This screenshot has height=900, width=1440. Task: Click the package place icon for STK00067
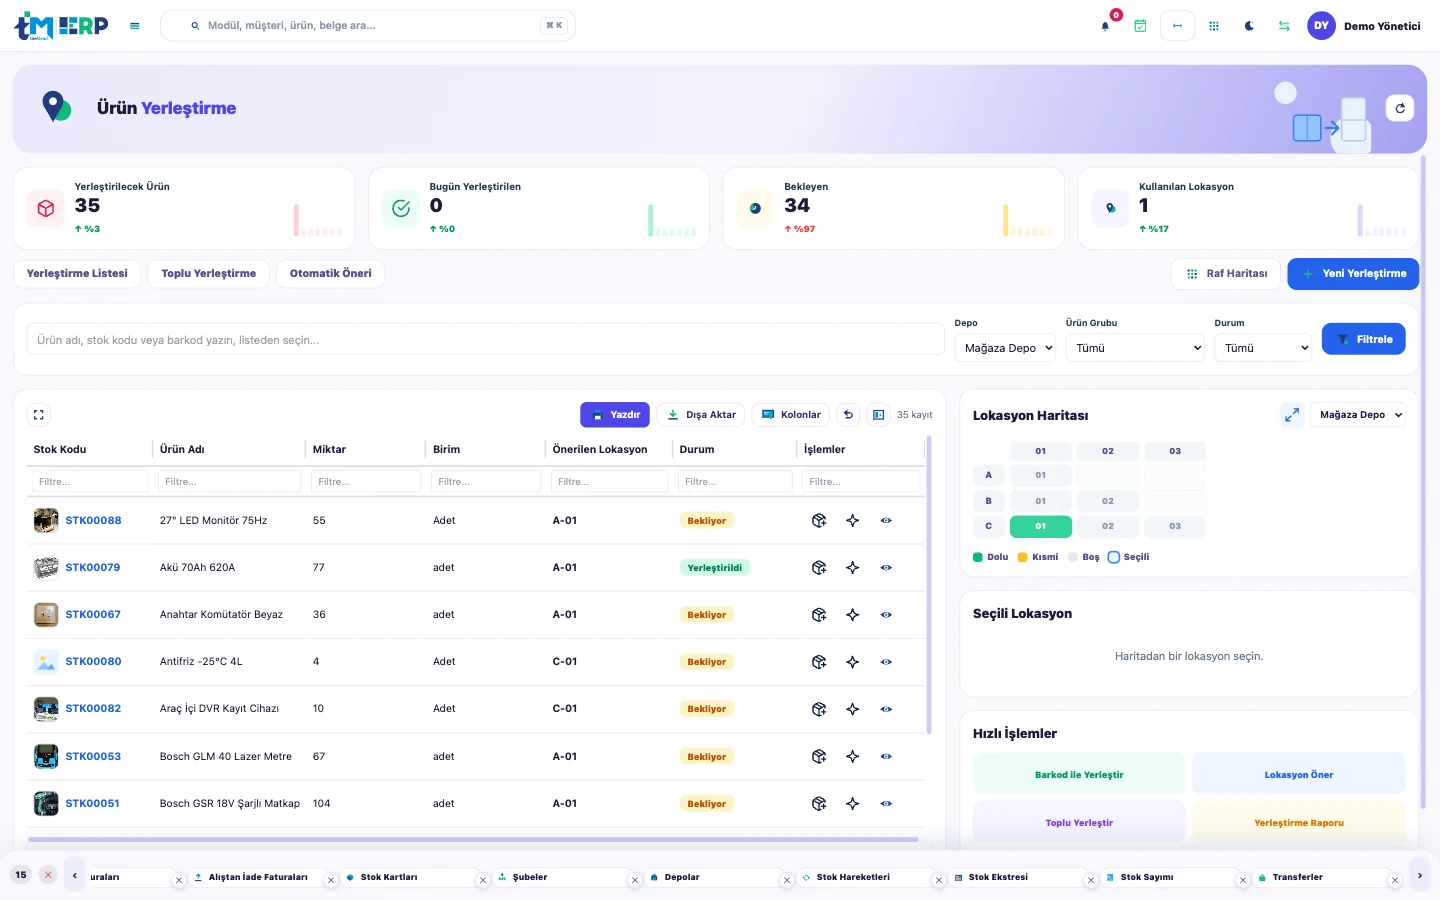819,615
